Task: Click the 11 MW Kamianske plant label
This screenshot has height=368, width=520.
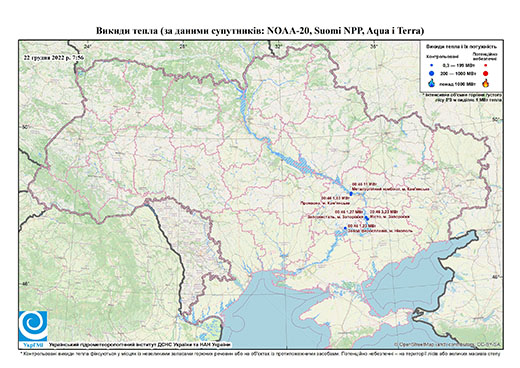Action: point(391,187)
